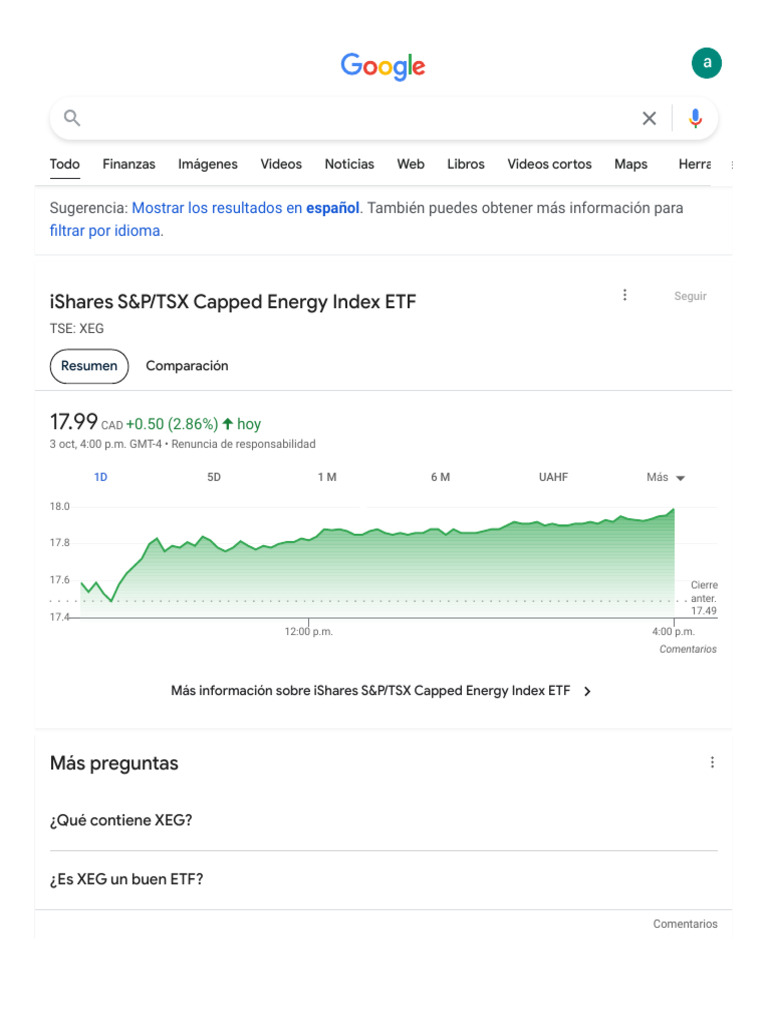Switch to the Web tab

pyautogui.click(x=411, y=164)
